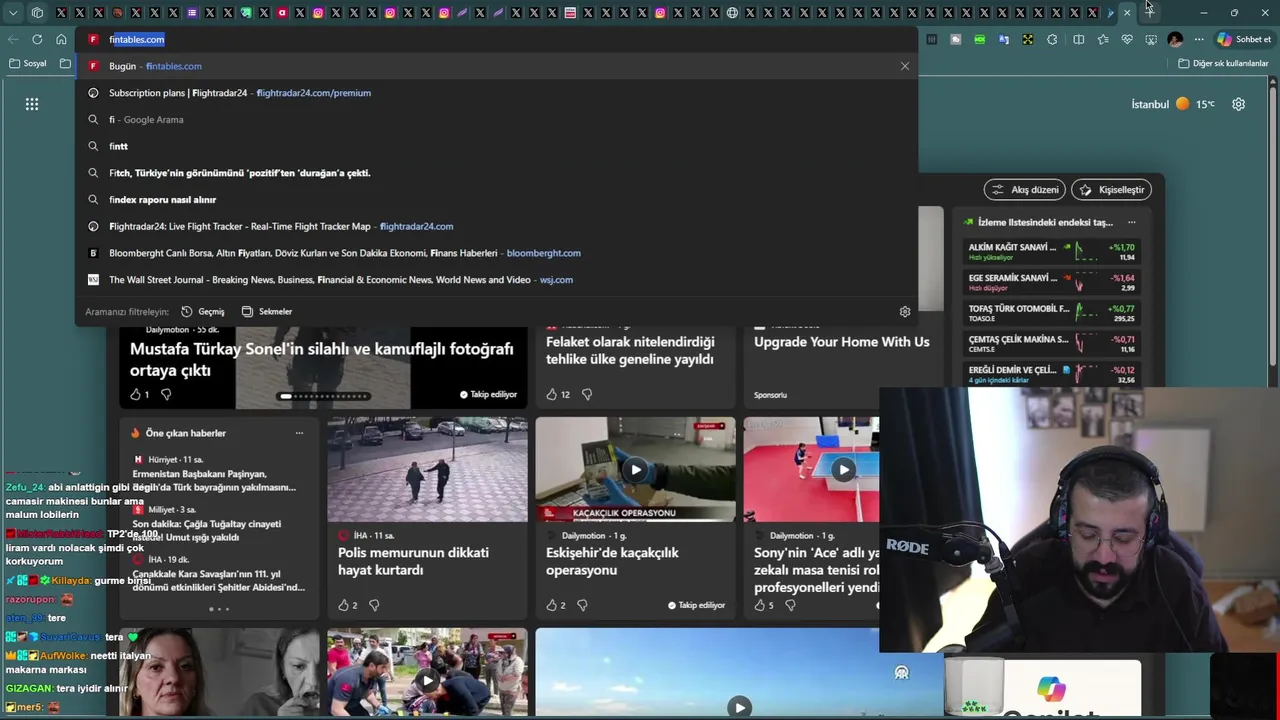Image resolution: width=1280 pixels, height=720 pixels.
Task: Play the Sony Ace table tennis video
Action: click(843, 470)
